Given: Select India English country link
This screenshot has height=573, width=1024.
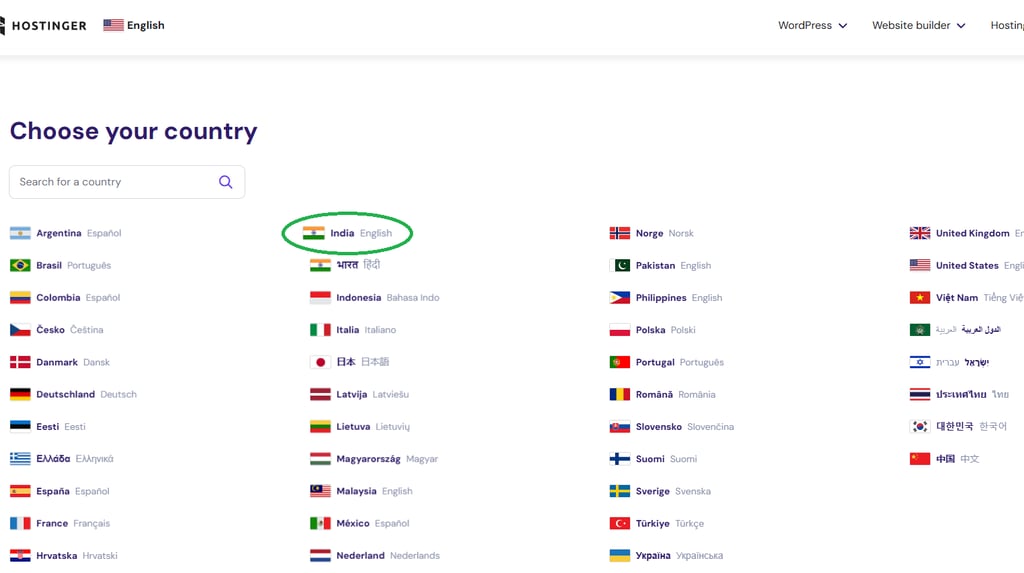Looking at the screenshot, I should pos(347,233).
